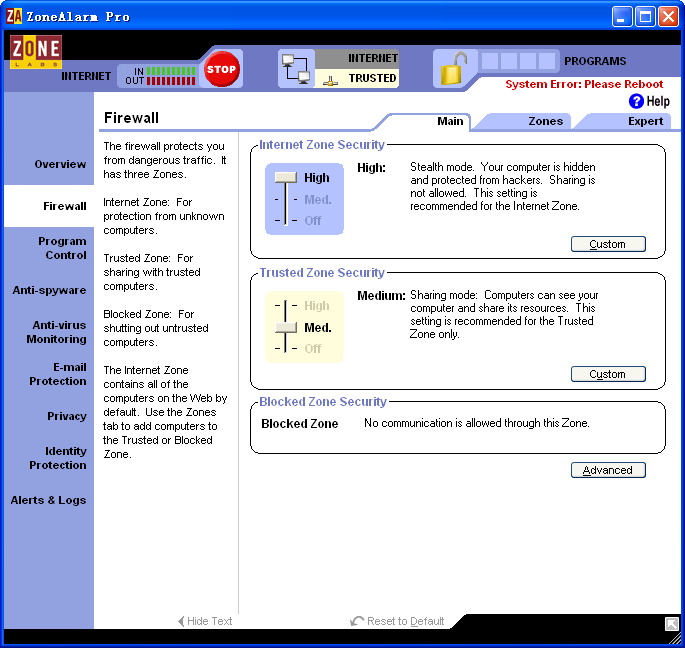Open Privacy panel
Image resolution: width=685 pixels, height=648 pixels.
[67, 416]
